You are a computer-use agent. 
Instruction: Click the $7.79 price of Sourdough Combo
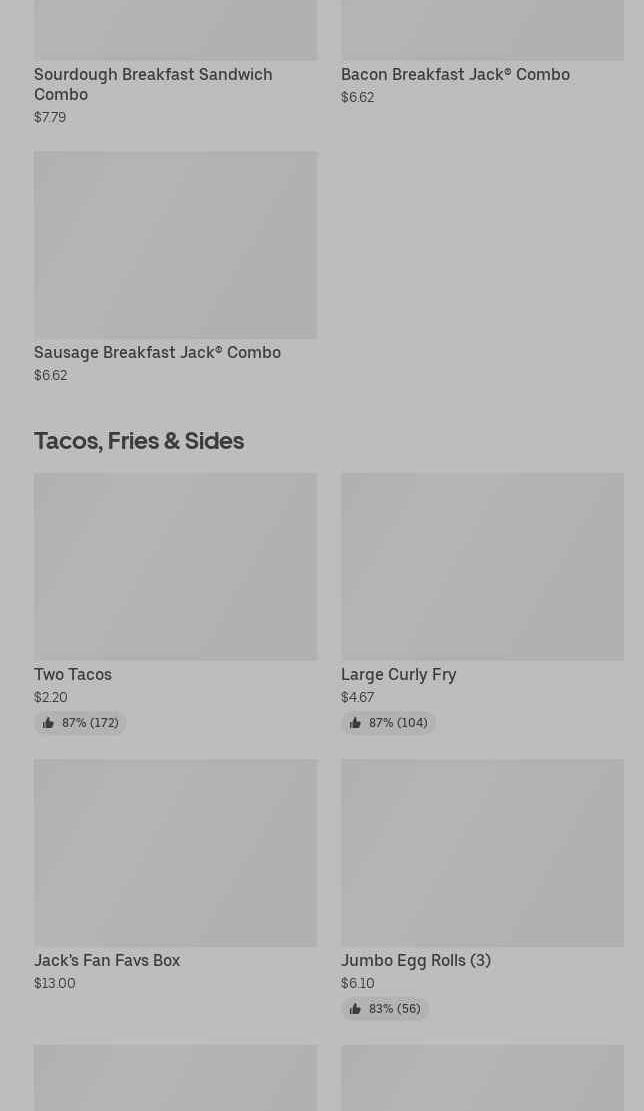point(50,117)
